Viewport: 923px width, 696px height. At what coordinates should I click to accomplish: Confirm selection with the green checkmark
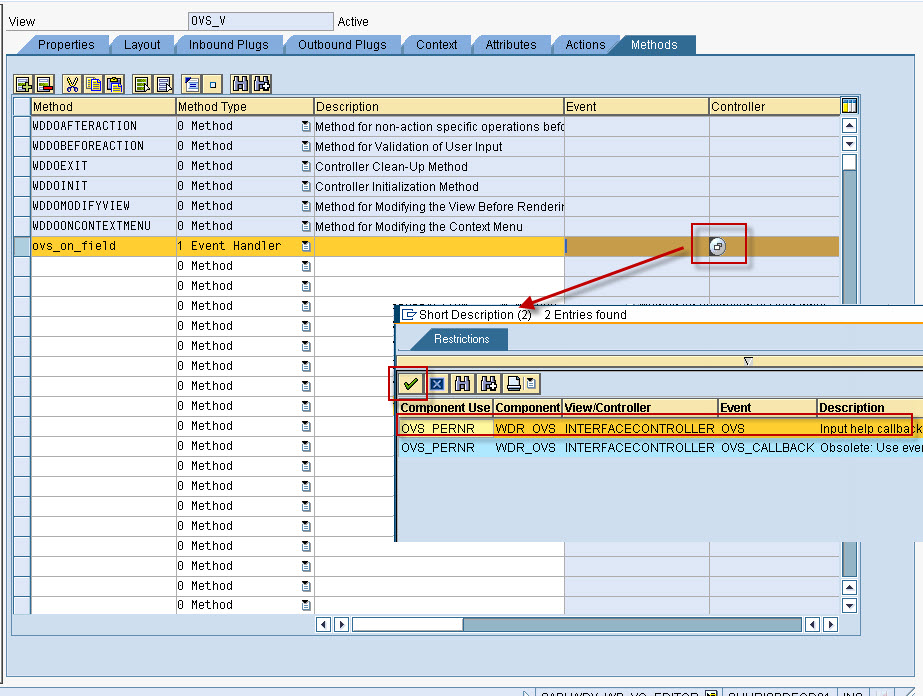coord(410,383)
